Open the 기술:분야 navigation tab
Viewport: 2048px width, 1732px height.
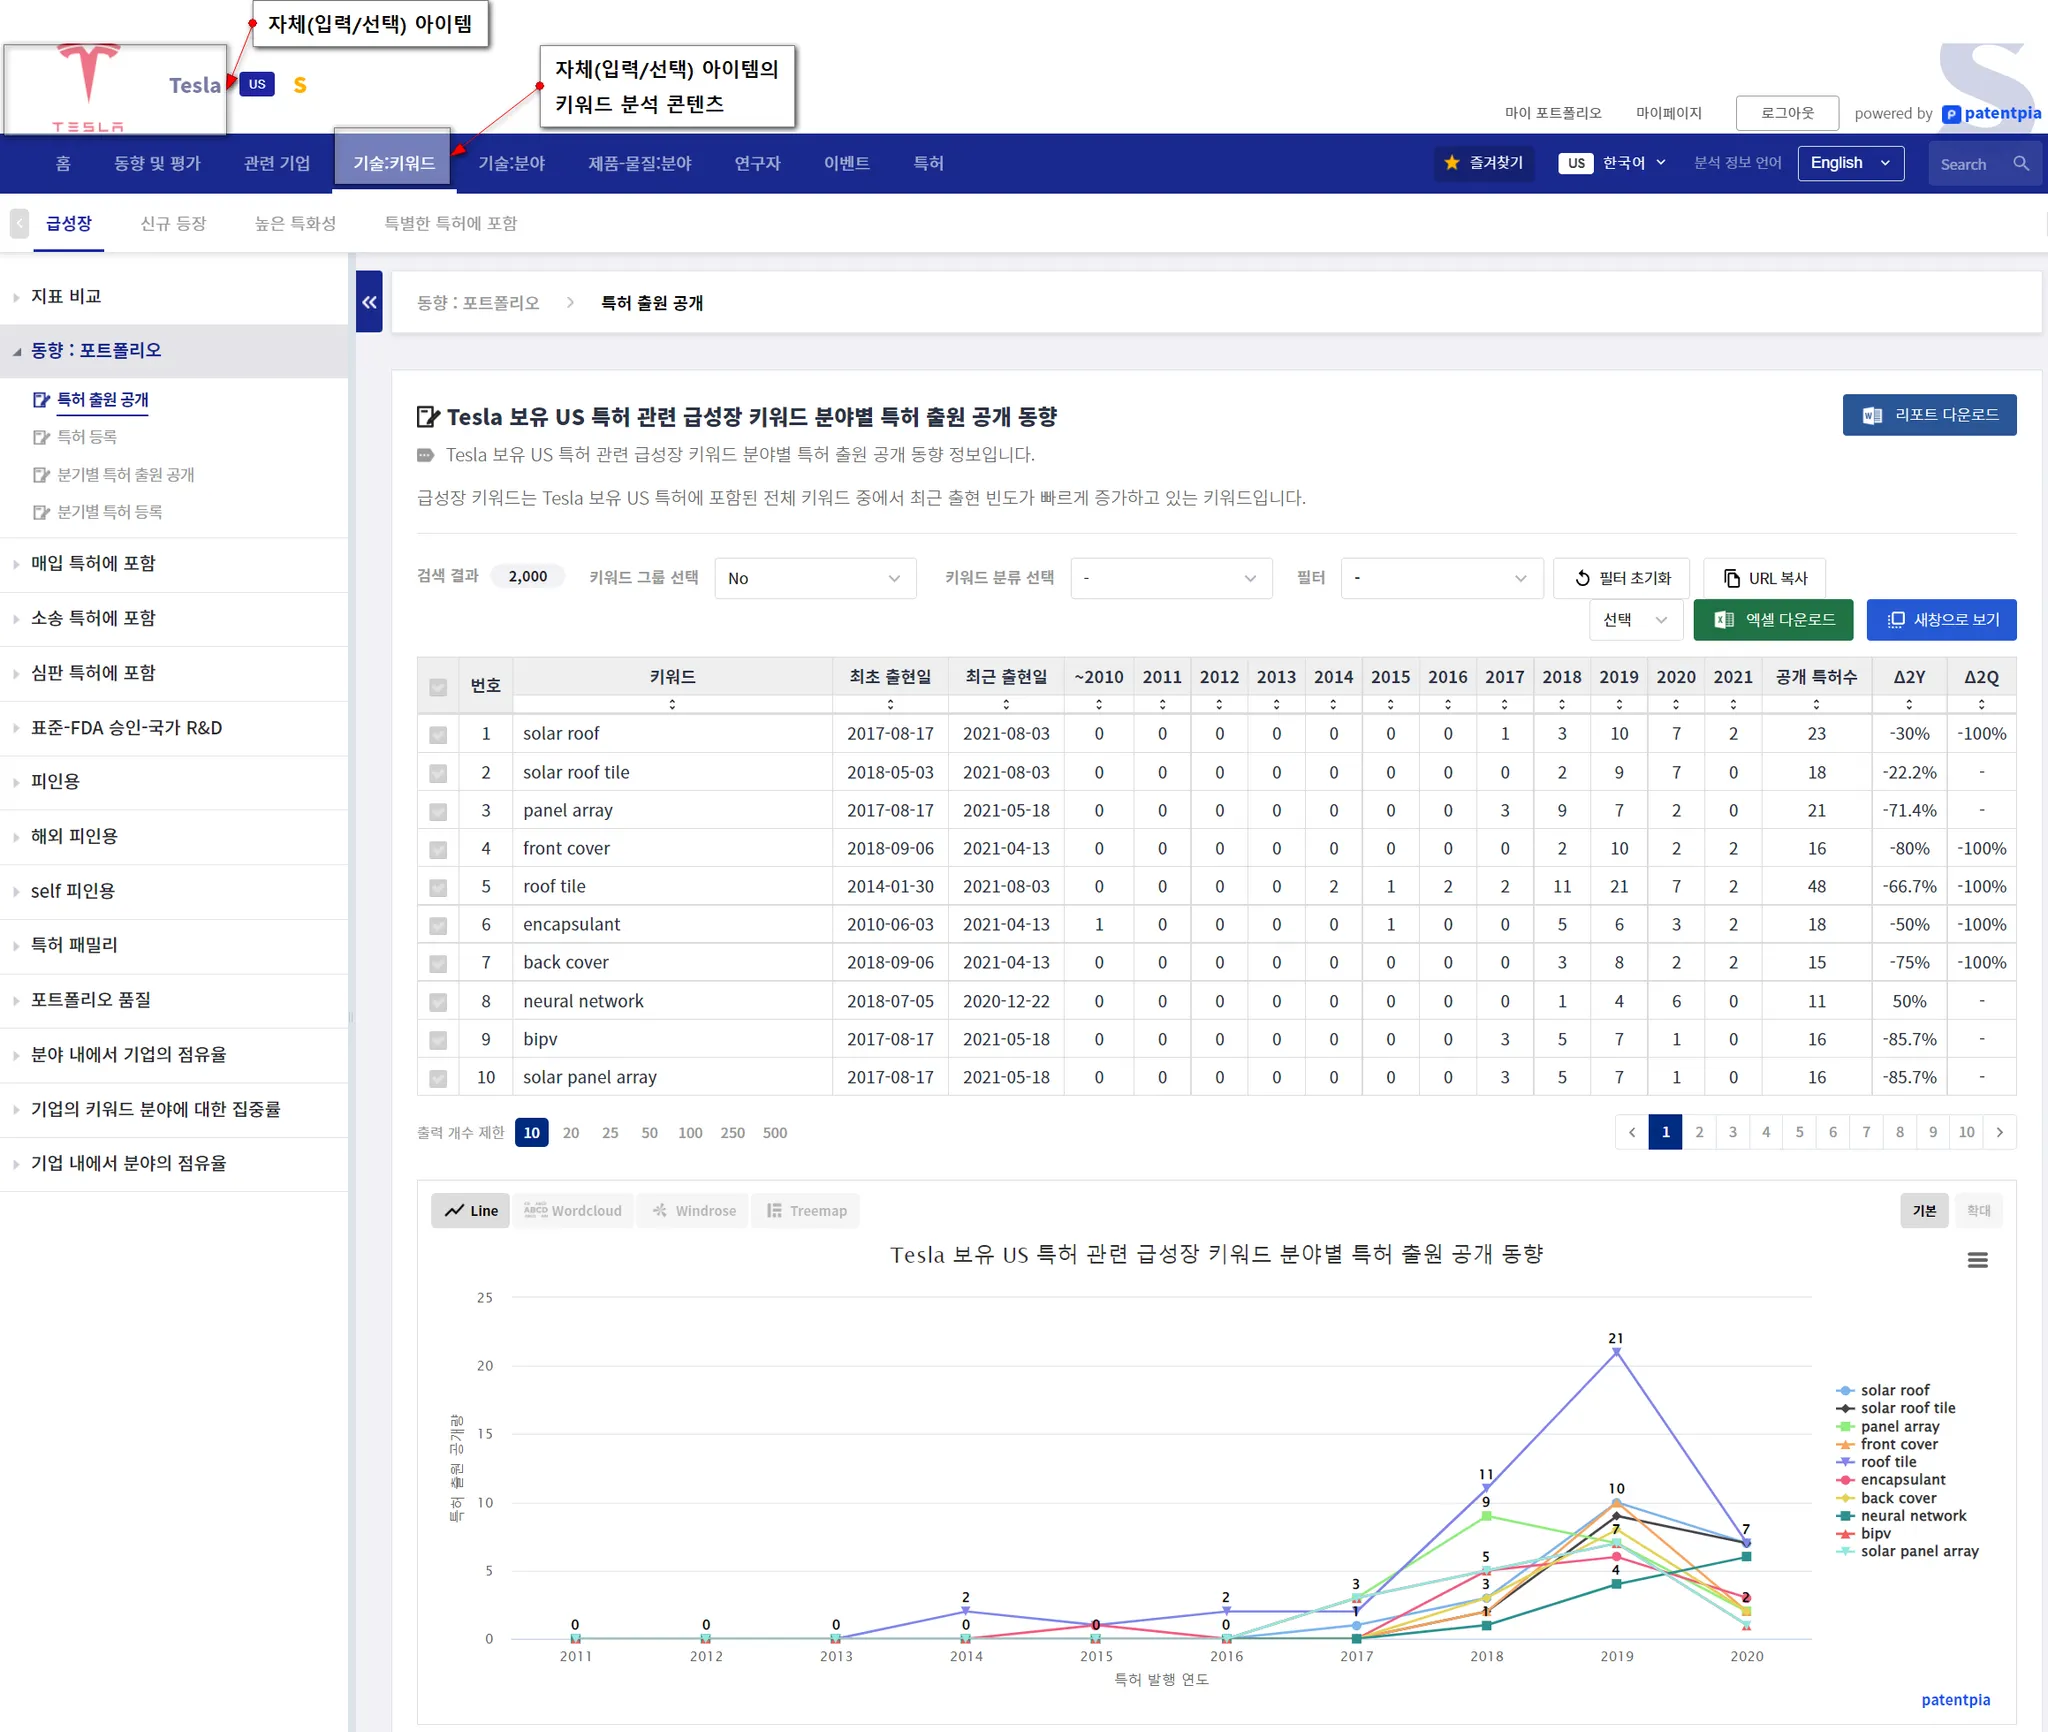click(x=511, y=163)
